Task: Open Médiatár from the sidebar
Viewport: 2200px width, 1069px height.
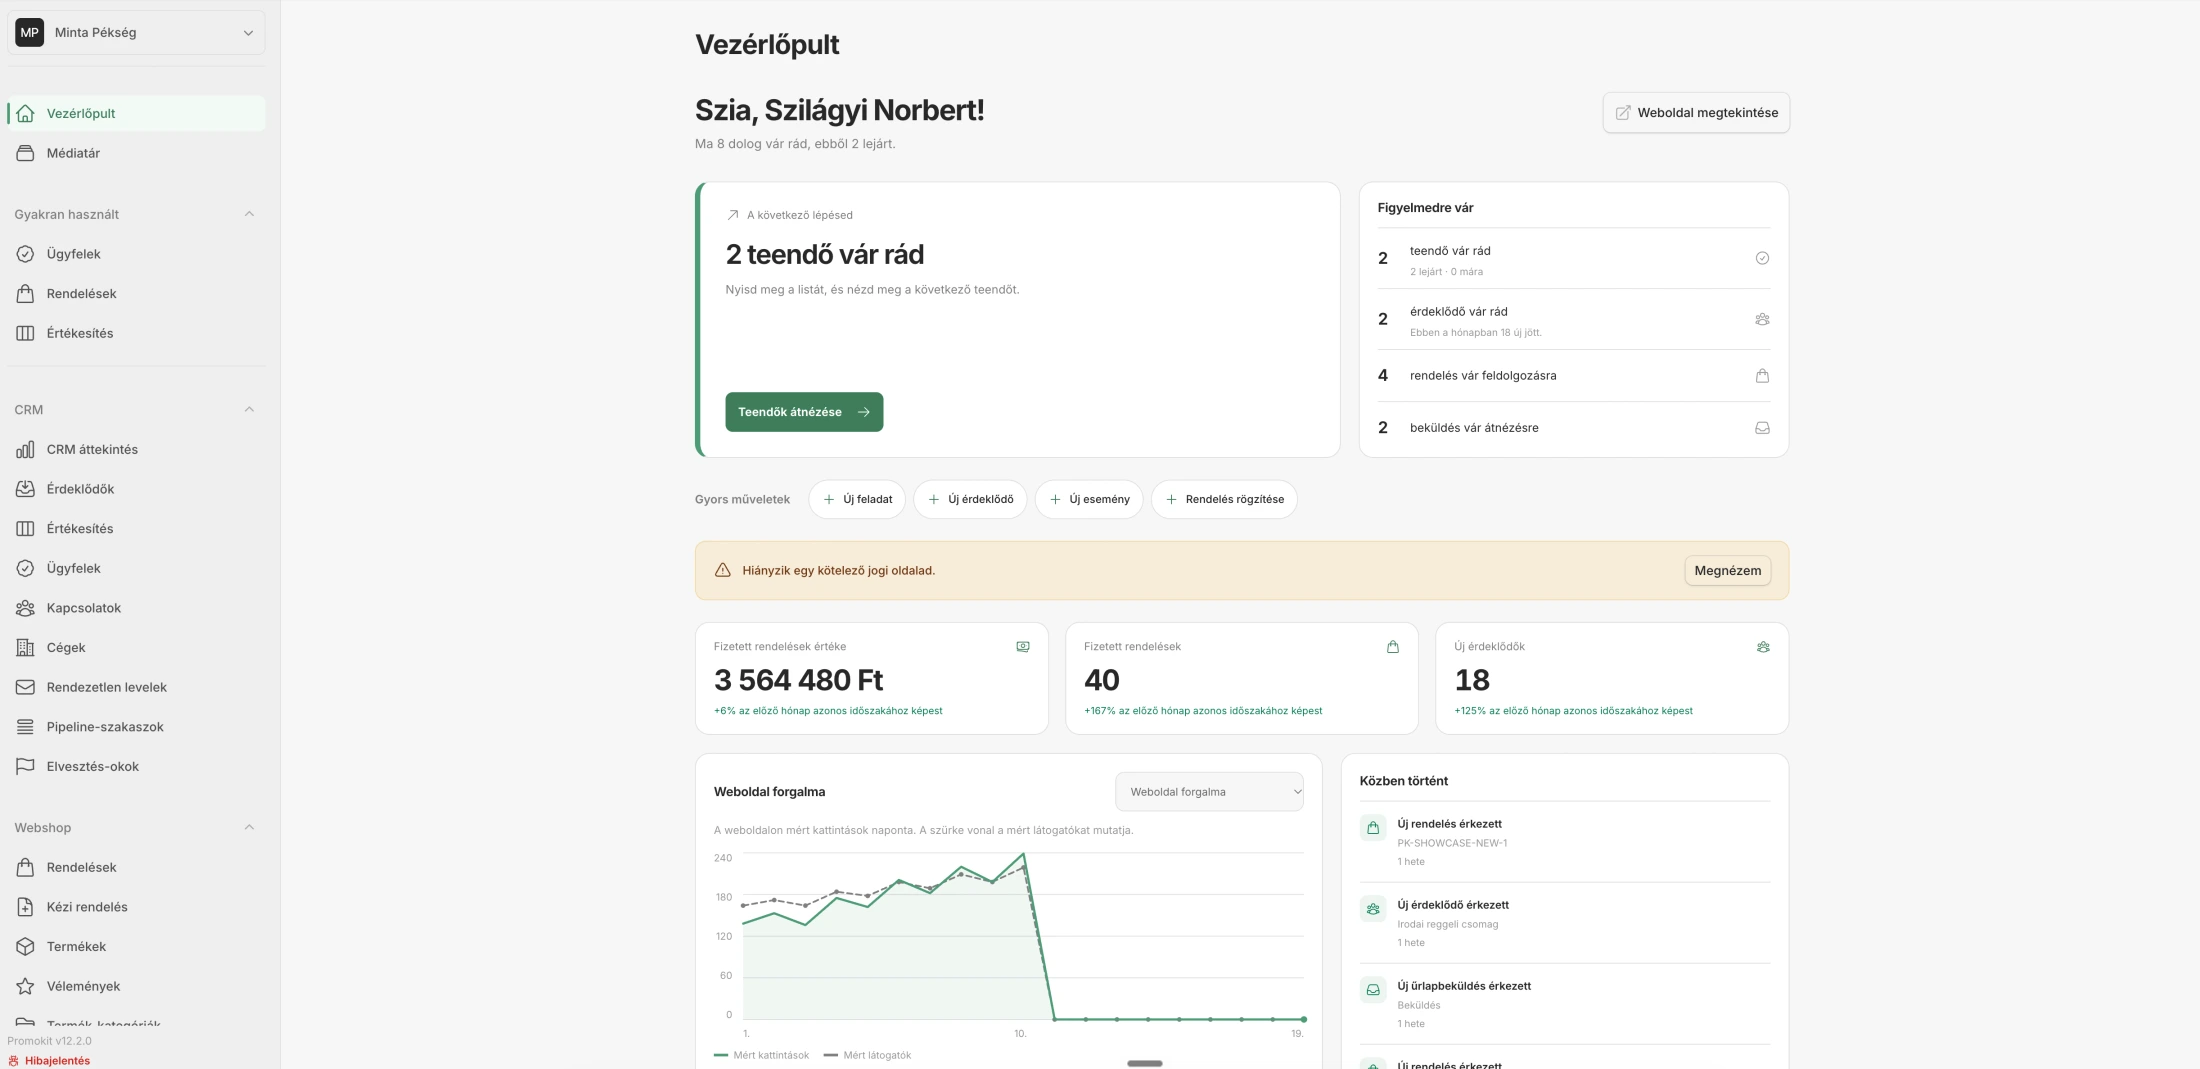Action: pyautogui.click(x=136, y=153)
